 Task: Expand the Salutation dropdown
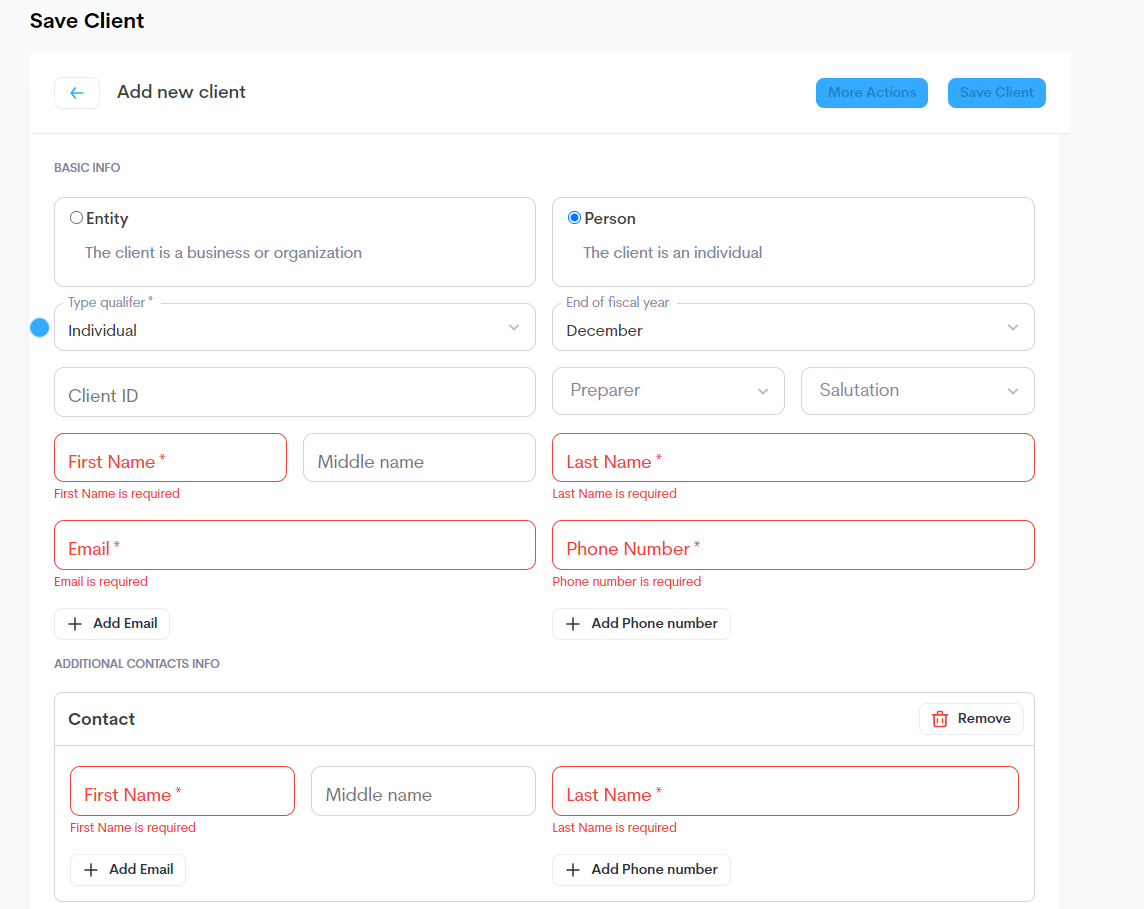click(916, 391)
